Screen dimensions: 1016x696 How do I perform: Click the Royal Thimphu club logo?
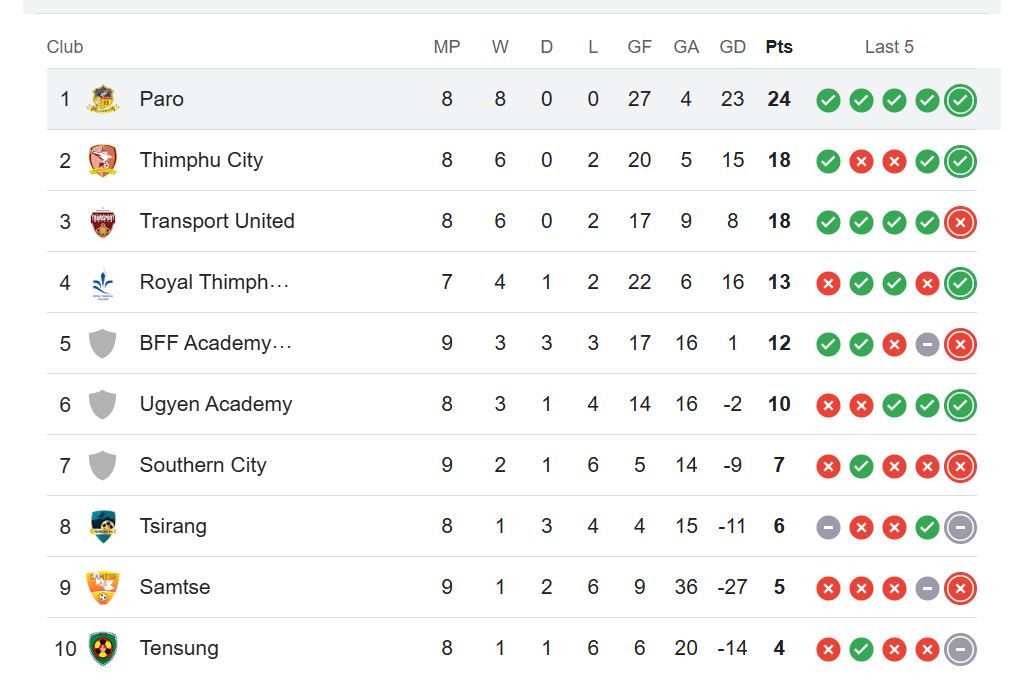[x=102, y=283]
